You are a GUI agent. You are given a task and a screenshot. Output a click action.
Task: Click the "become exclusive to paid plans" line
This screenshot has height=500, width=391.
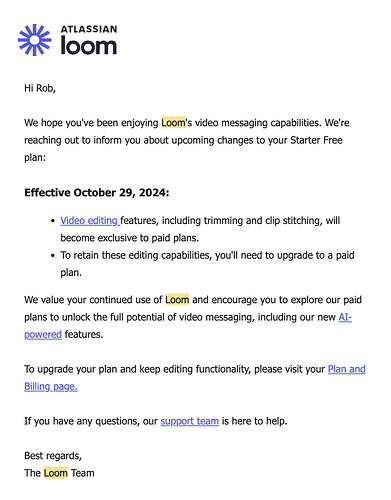coord(130,238)
